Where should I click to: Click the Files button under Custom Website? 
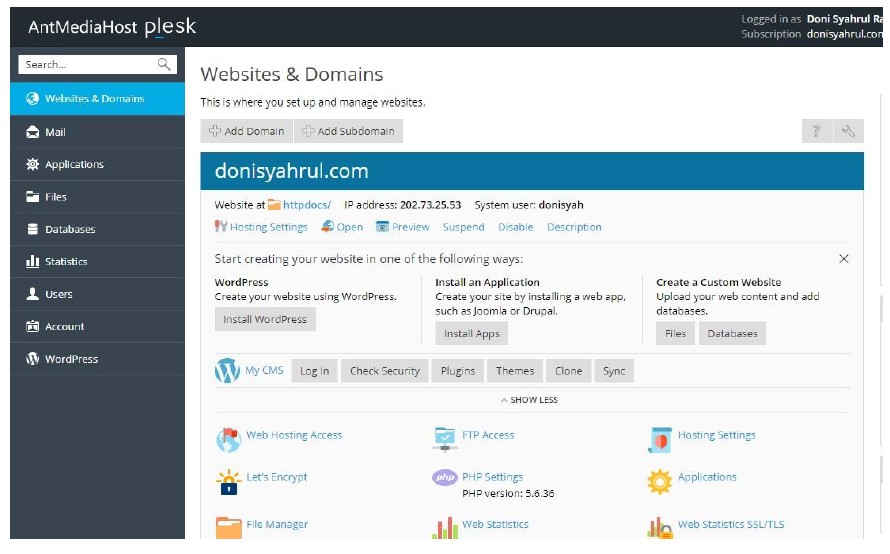[675, 334]
